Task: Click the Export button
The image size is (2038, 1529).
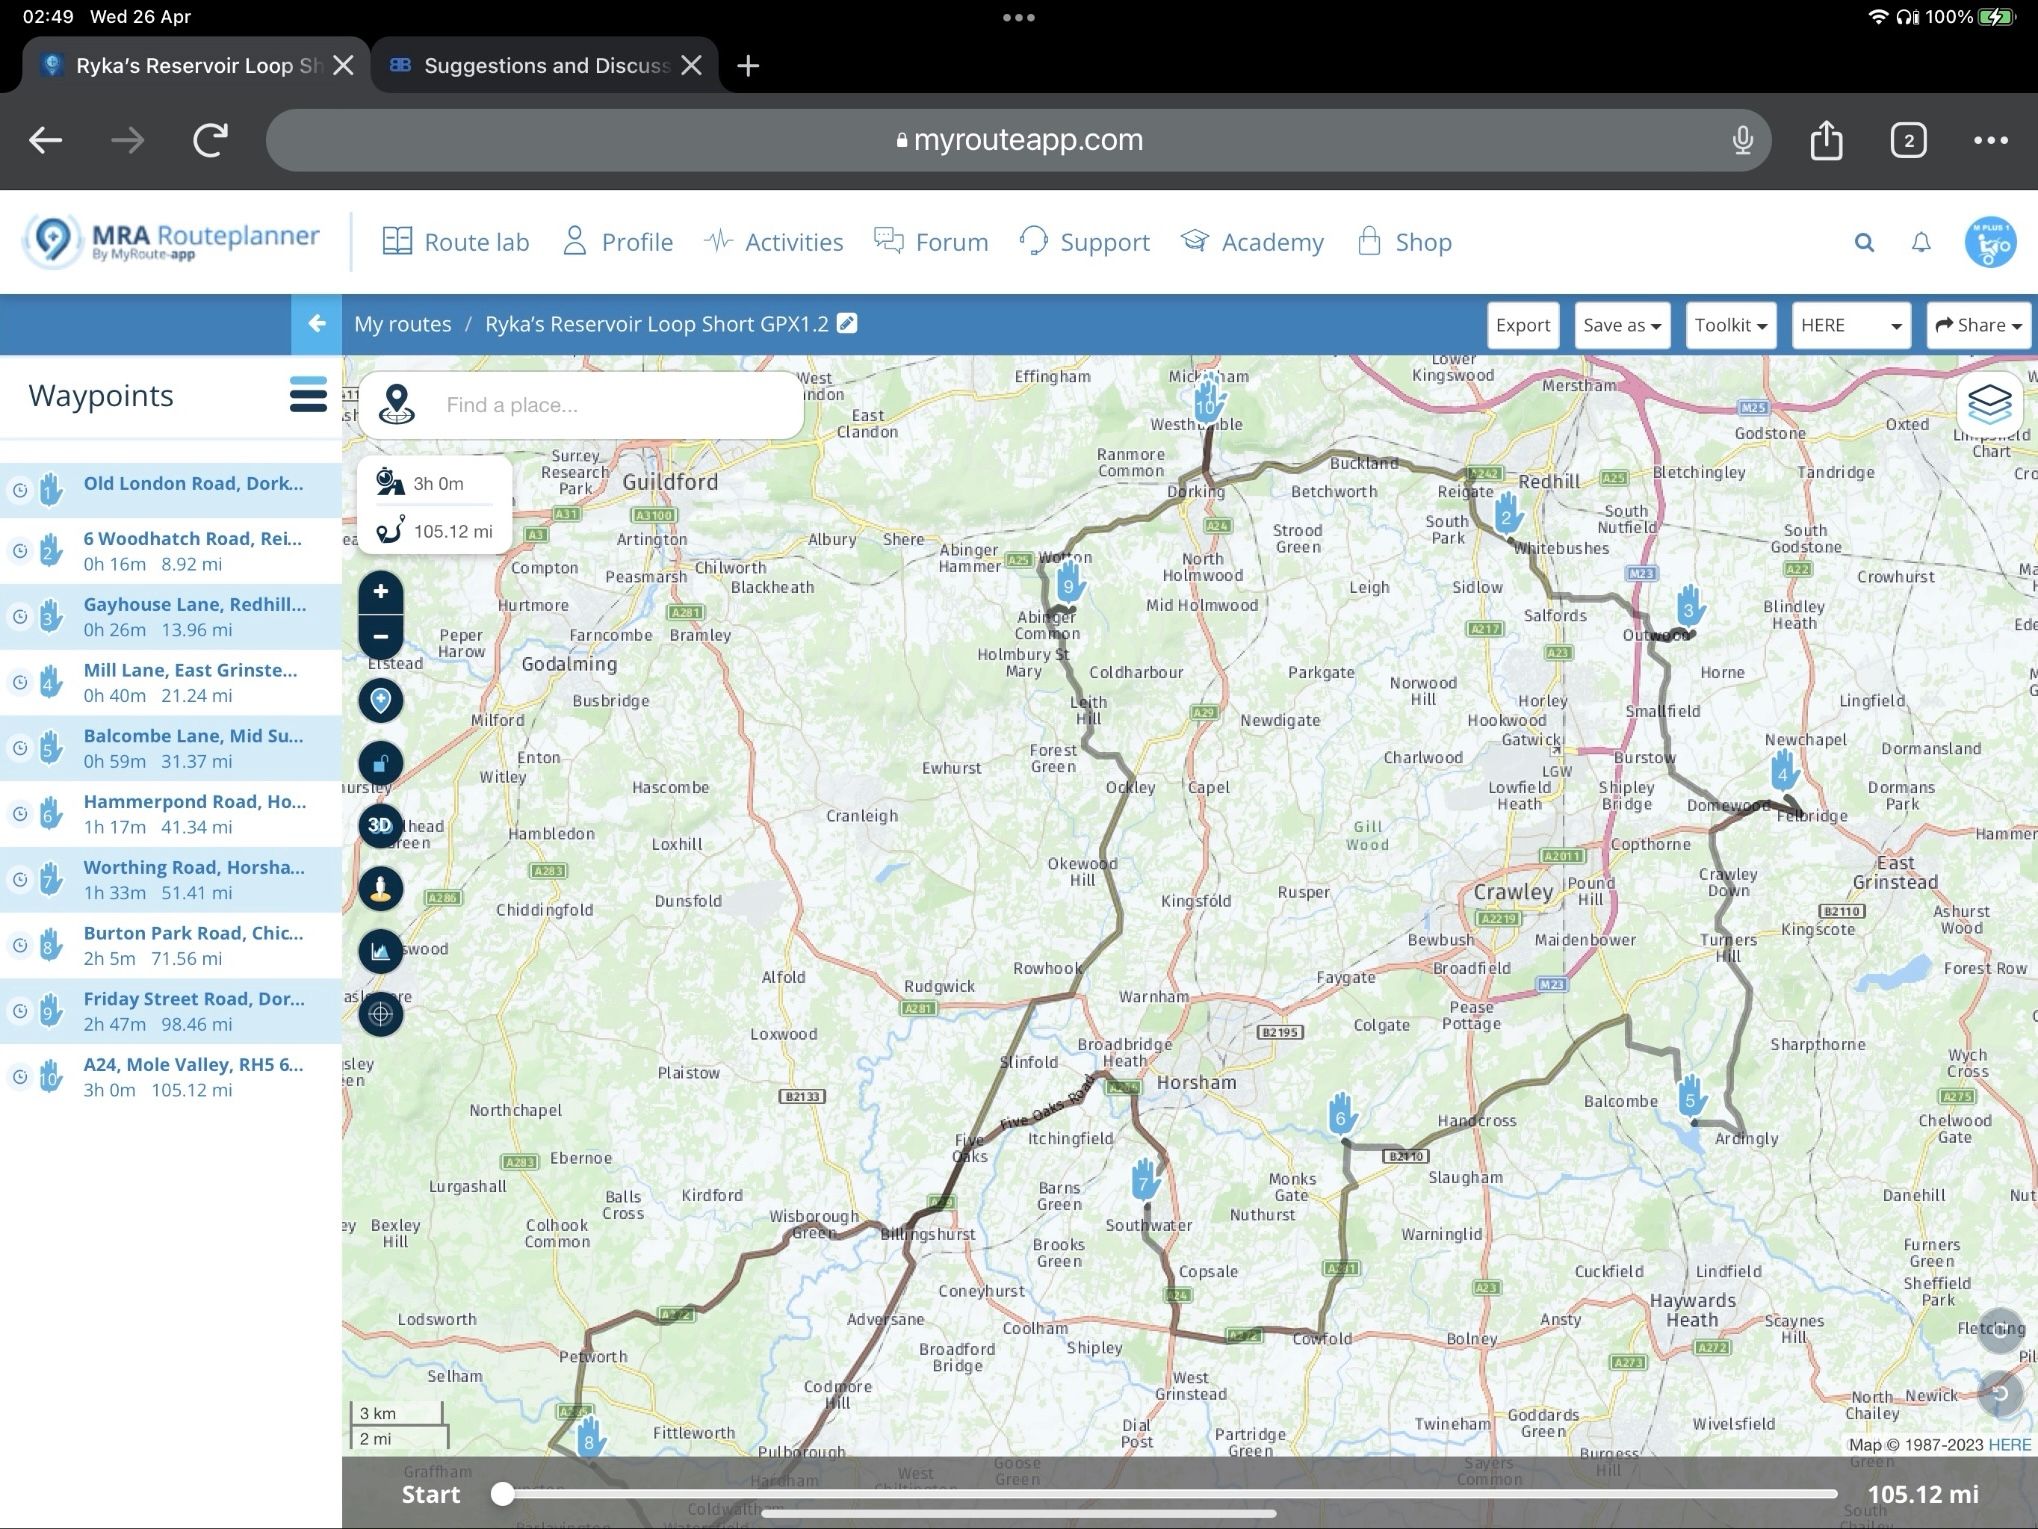Action: point(1523,325)
